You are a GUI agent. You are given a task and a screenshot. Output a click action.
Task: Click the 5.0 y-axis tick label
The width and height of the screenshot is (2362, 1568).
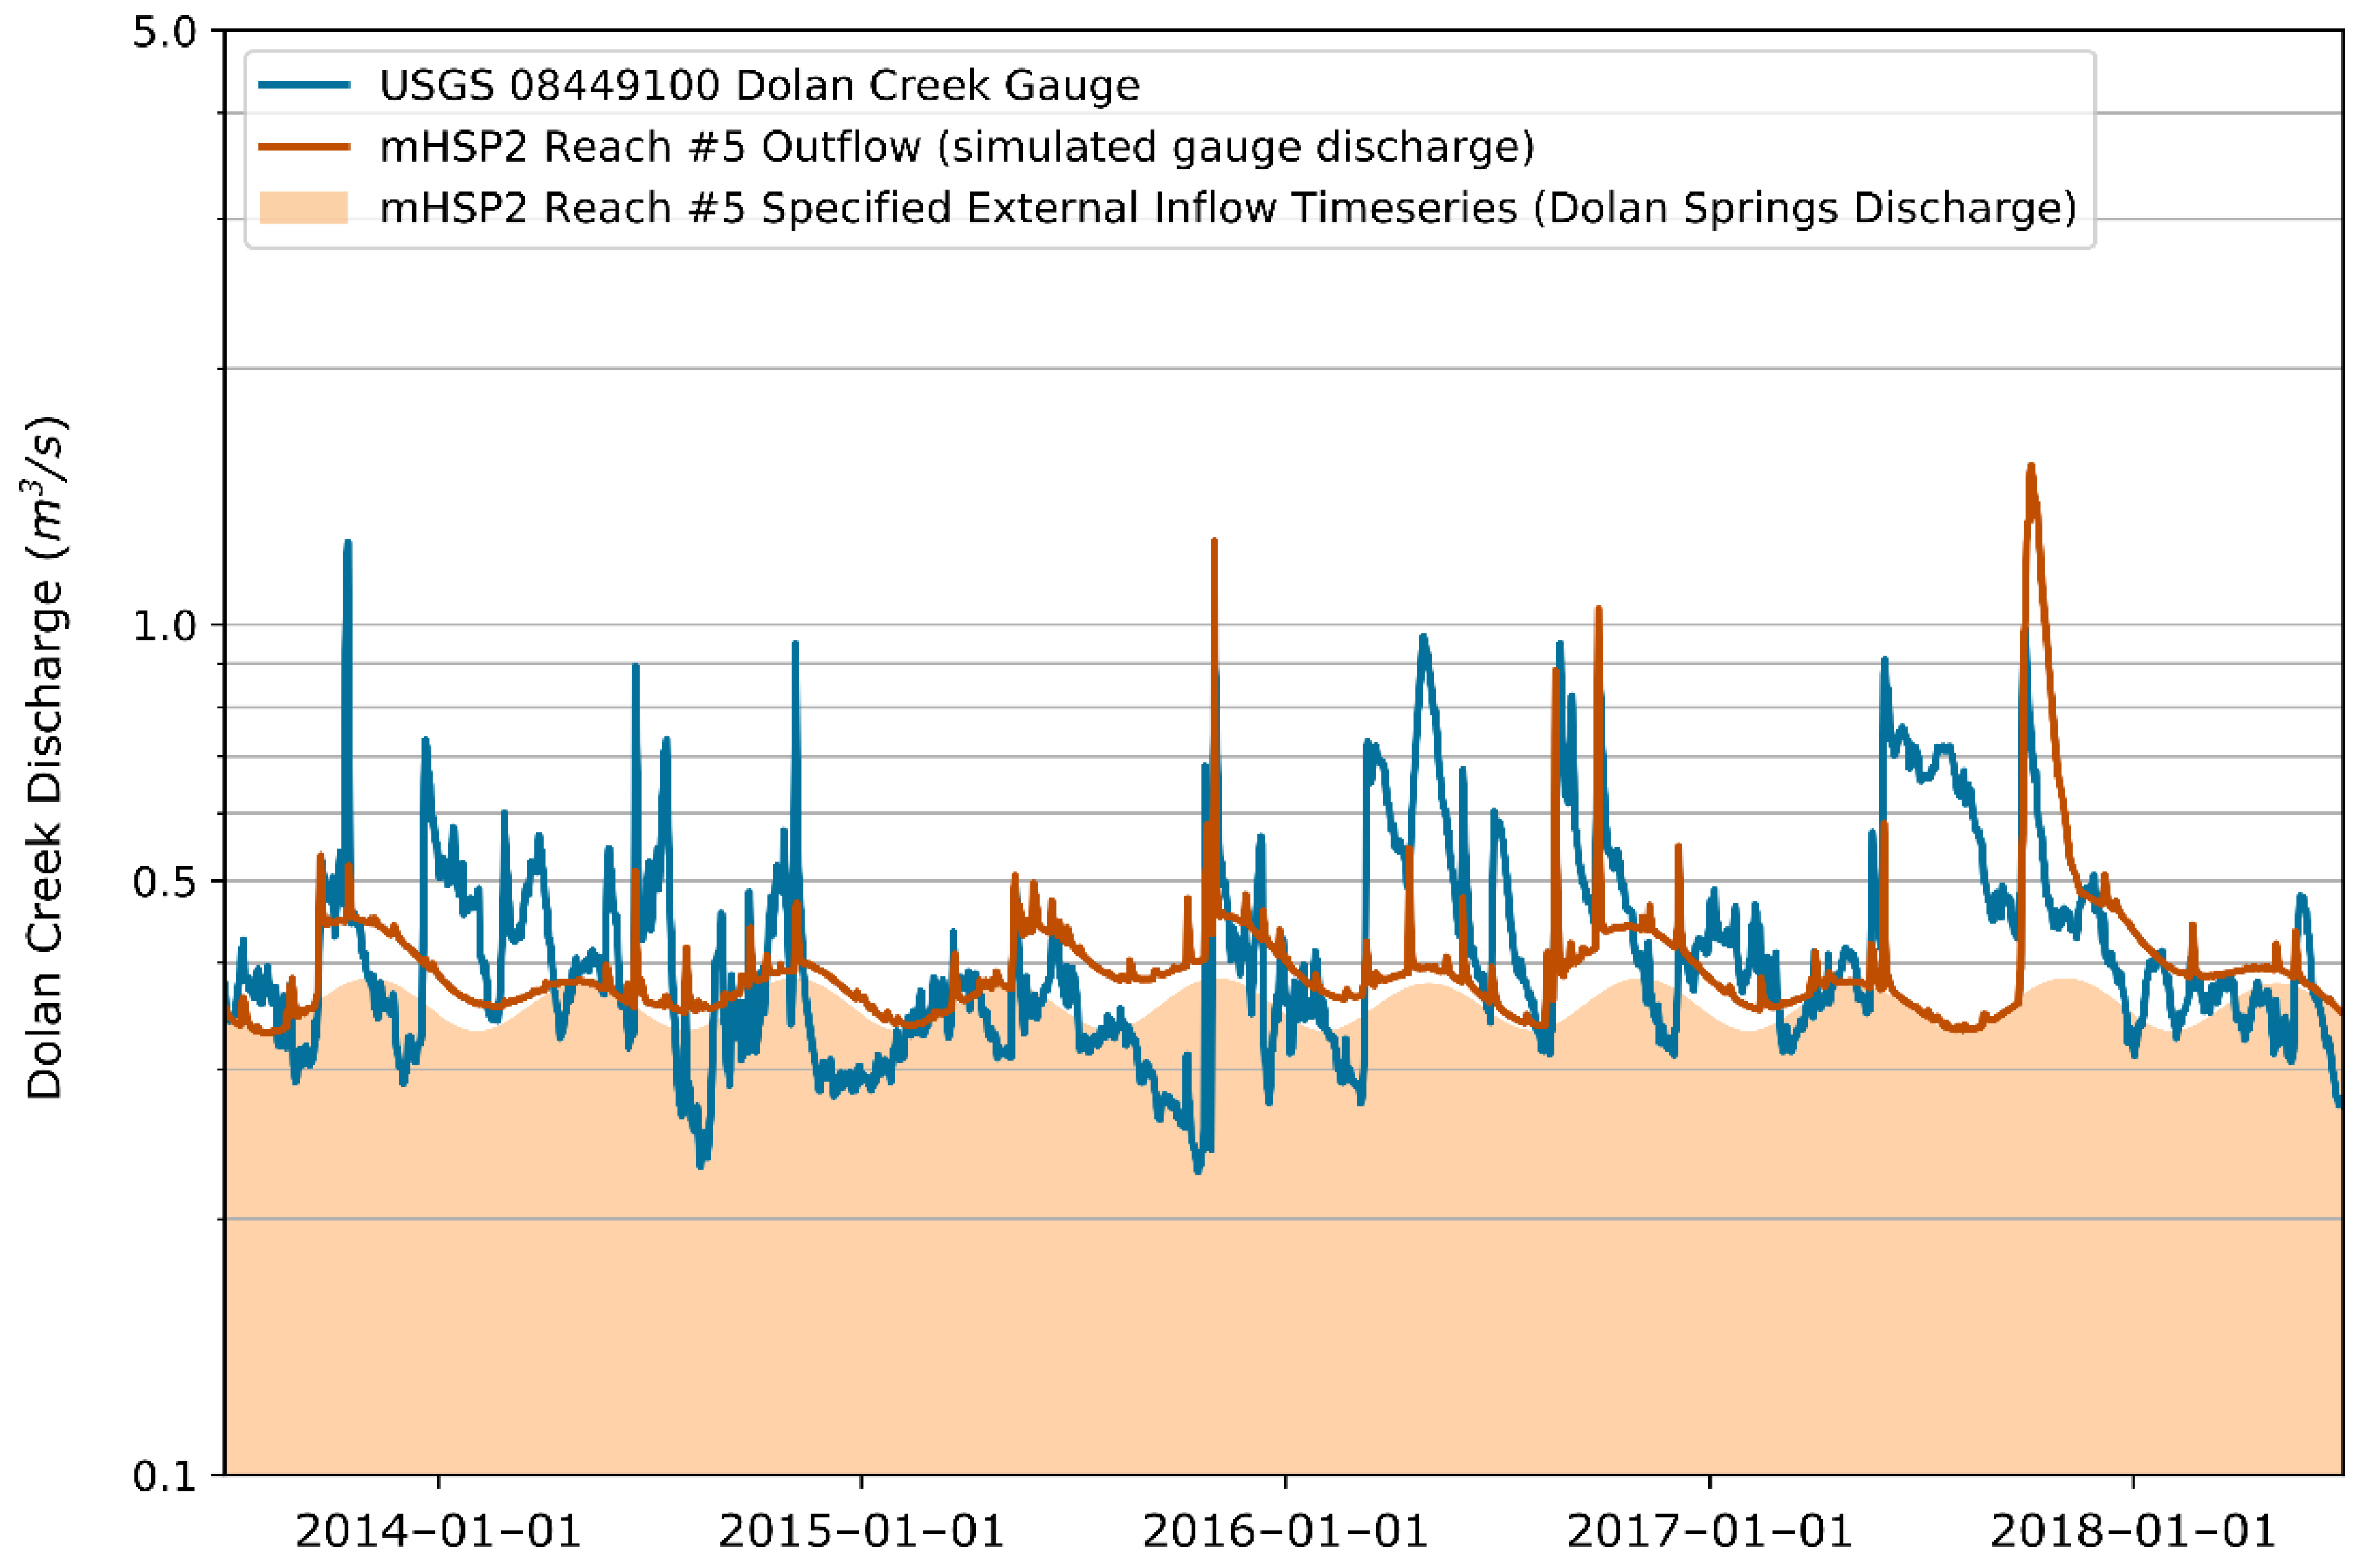click(x=165, y=32)
